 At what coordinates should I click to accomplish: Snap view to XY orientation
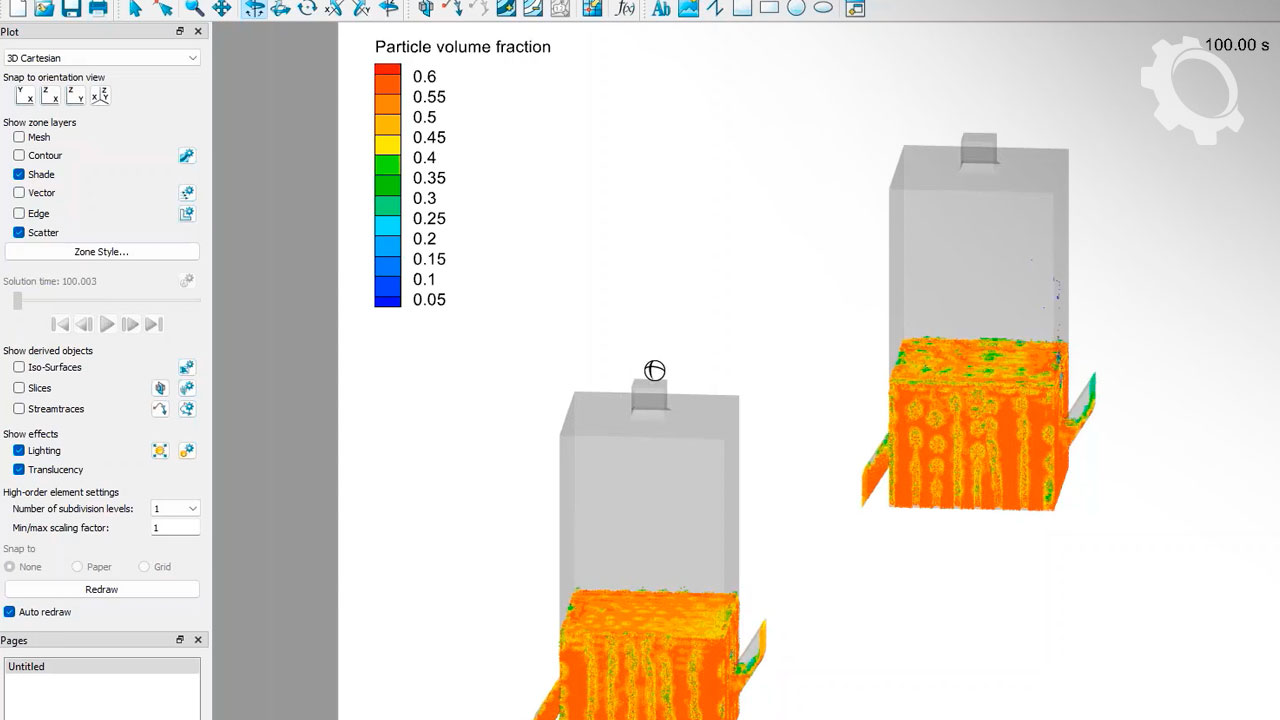tap(25, 96)
